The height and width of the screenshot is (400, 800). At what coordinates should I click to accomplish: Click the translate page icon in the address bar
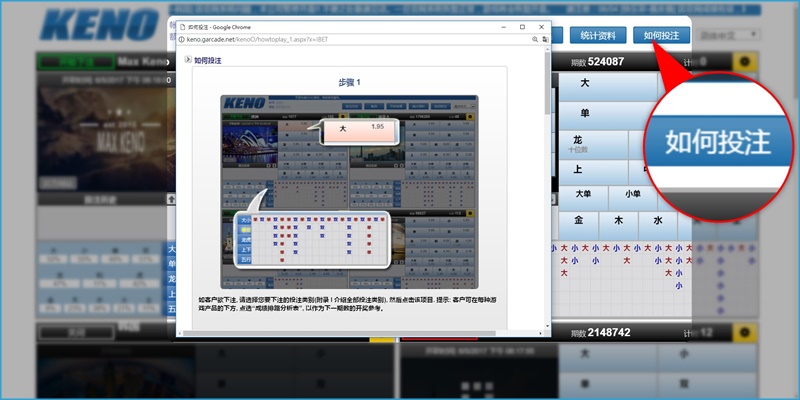pyautogui.click(x=545, y=39)
